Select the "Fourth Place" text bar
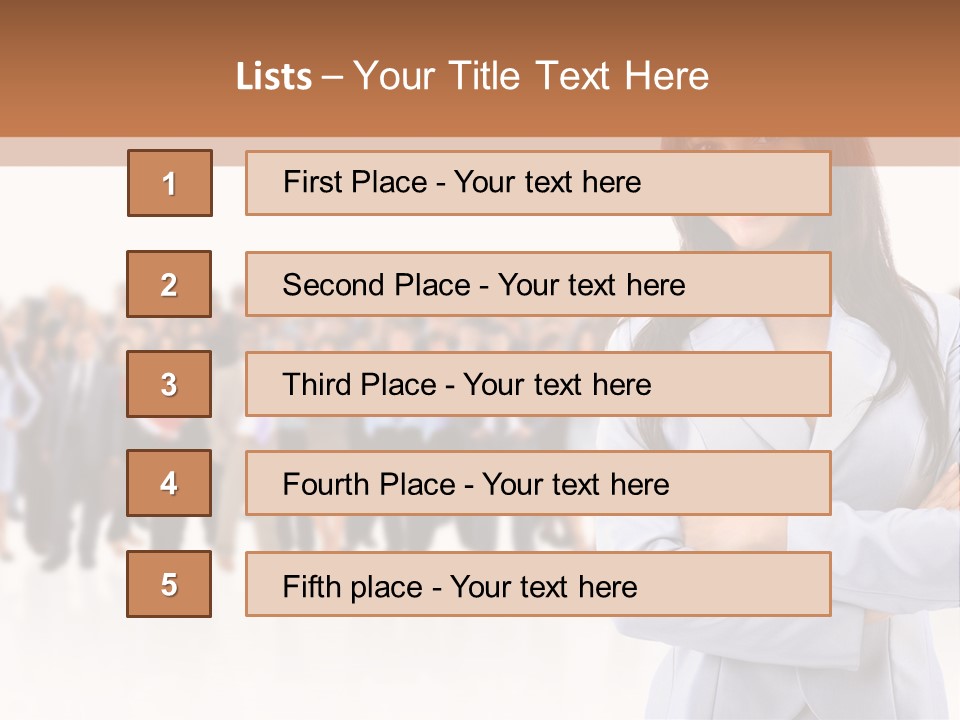Viewport: 960px width, 720px height. point(538,484)
